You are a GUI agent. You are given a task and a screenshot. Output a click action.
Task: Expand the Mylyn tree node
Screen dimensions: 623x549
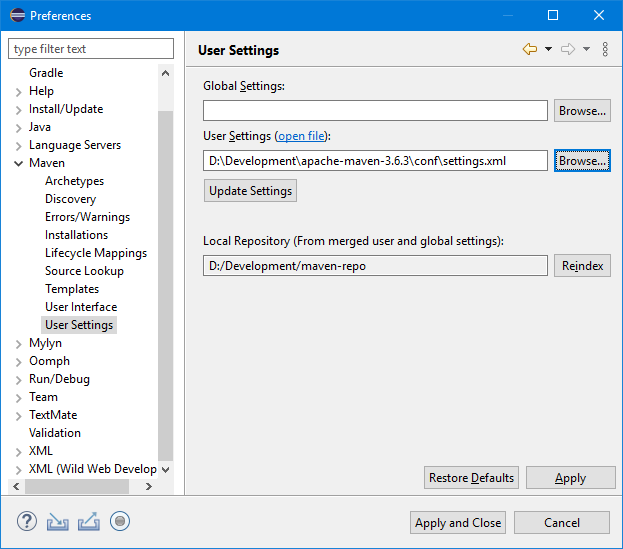(x=18, y=344)
